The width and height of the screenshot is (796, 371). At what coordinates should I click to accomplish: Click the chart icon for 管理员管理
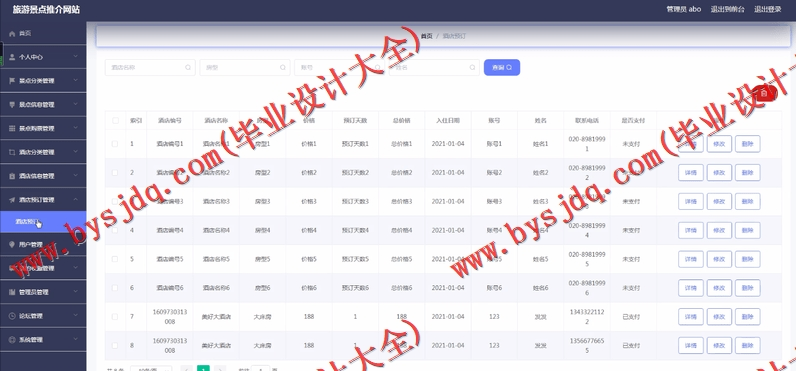pyautogui.click(x=12, y=292)
